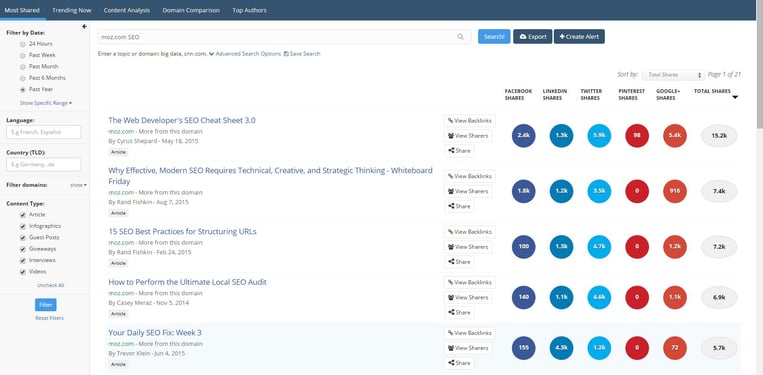This screenshot has width=763, height=375.
Task: Click Save Search link
Action: (x=302, y=54)
